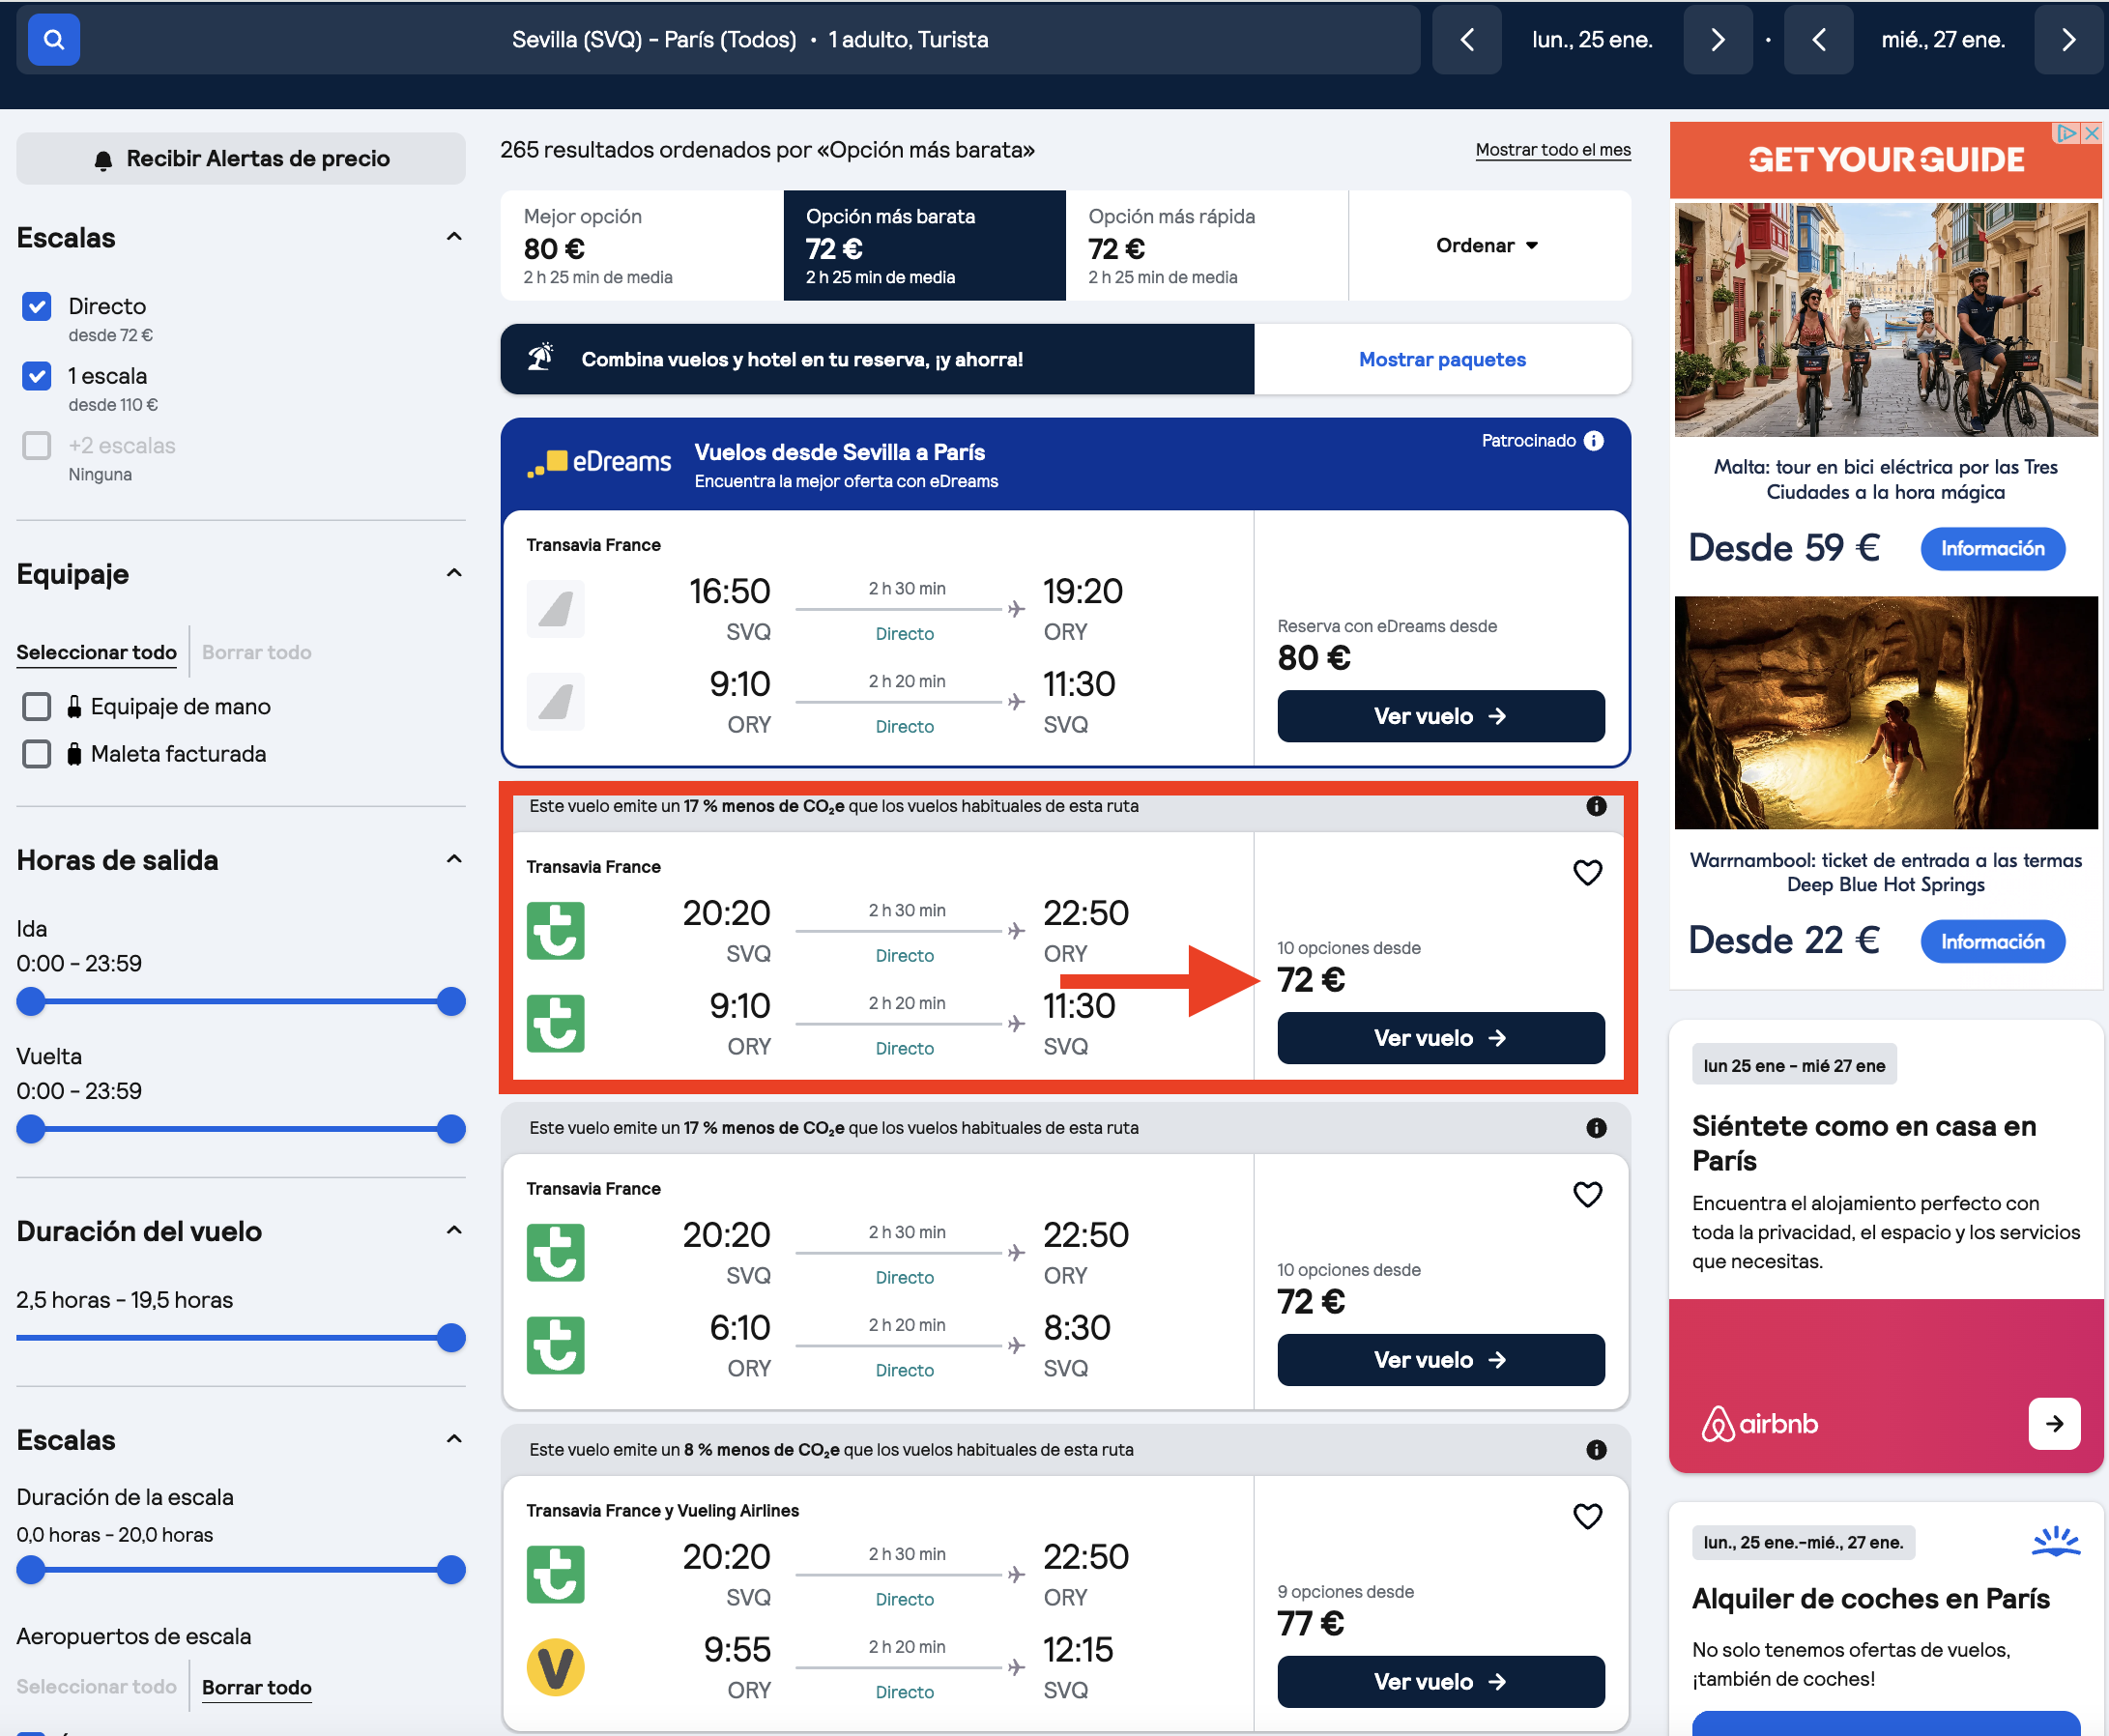2109x1736 pixels.
Task: Collapse the Duración del vuelo section
Action: coord(454,1230)
